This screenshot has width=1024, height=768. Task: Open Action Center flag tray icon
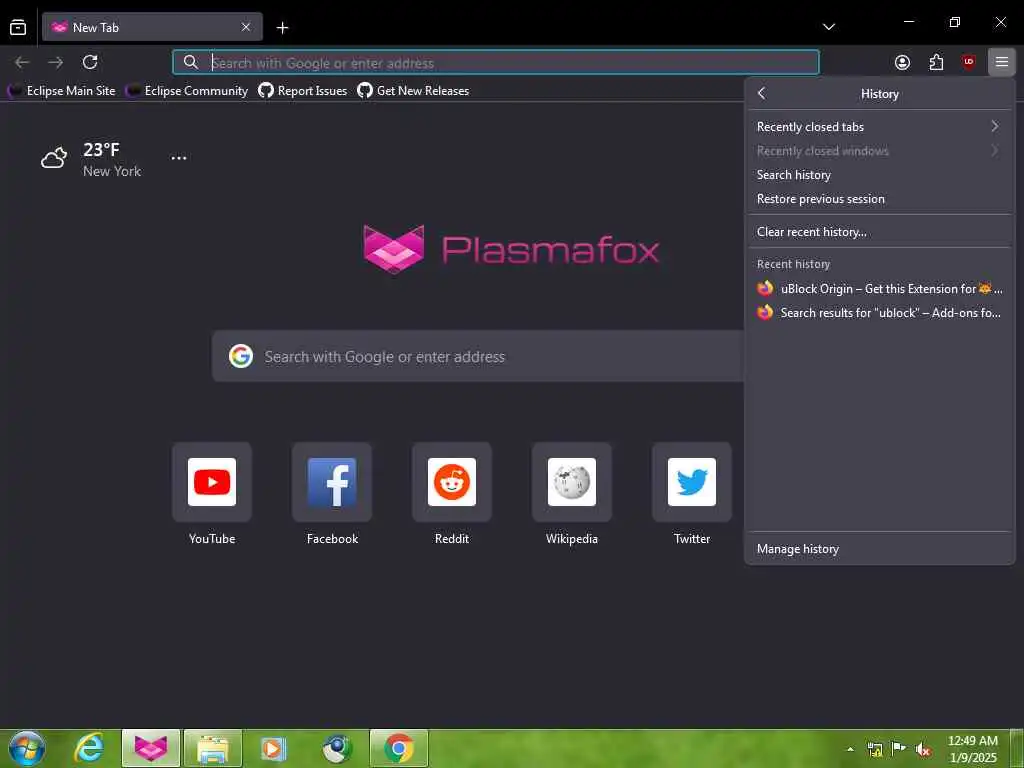pos(899,749)
